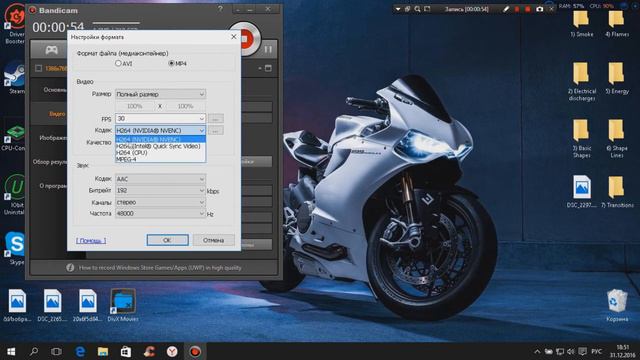Confirm format settings with OK button
This screenshot has width=640, height=360.
pos(168,240)
